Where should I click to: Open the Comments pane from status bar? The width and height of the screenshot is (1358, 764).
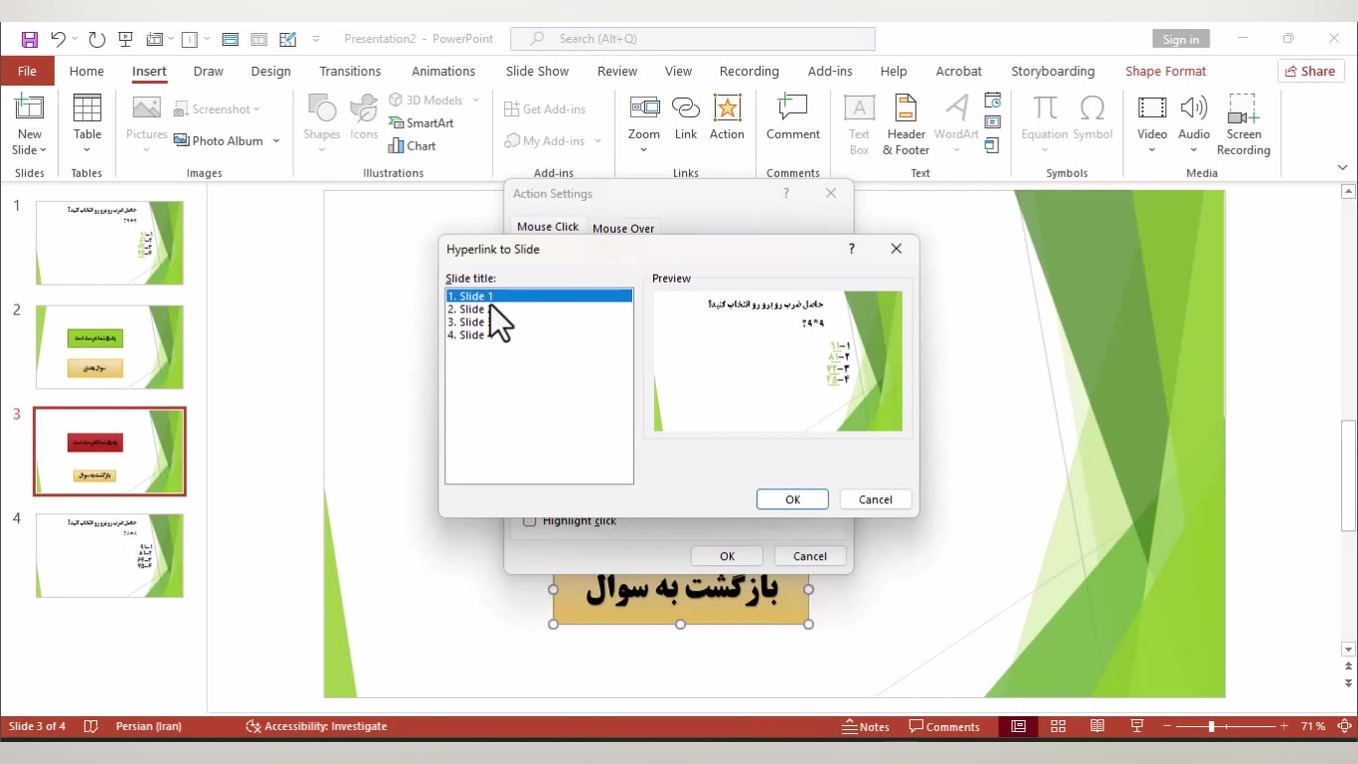click(x=944, y=727)
